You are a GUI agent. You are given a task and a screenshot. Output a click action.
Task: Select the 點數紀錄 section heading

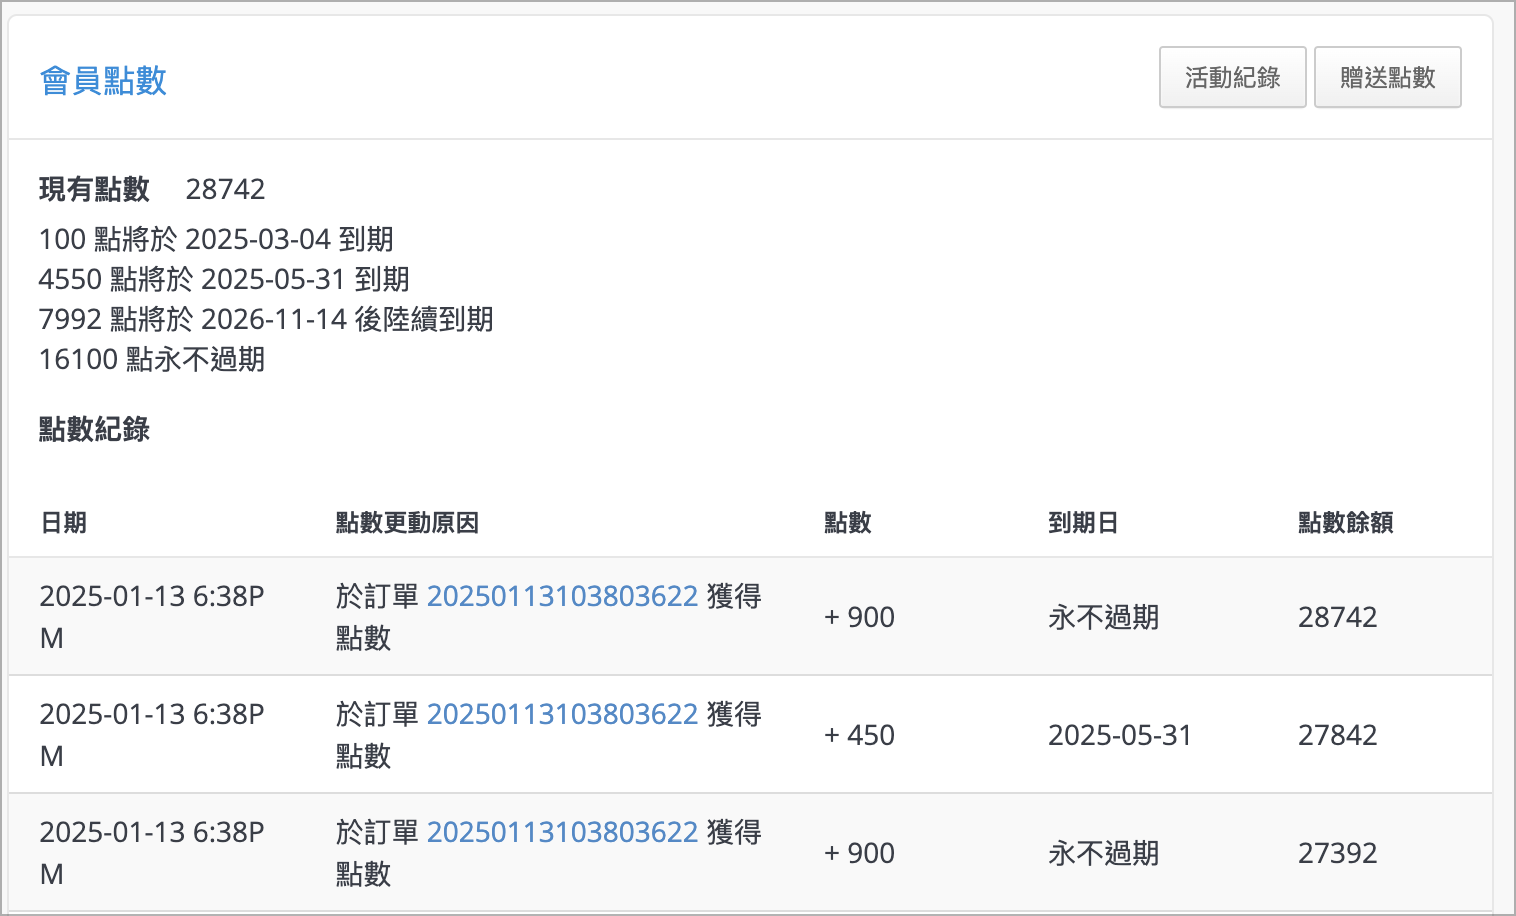[94, 429]
